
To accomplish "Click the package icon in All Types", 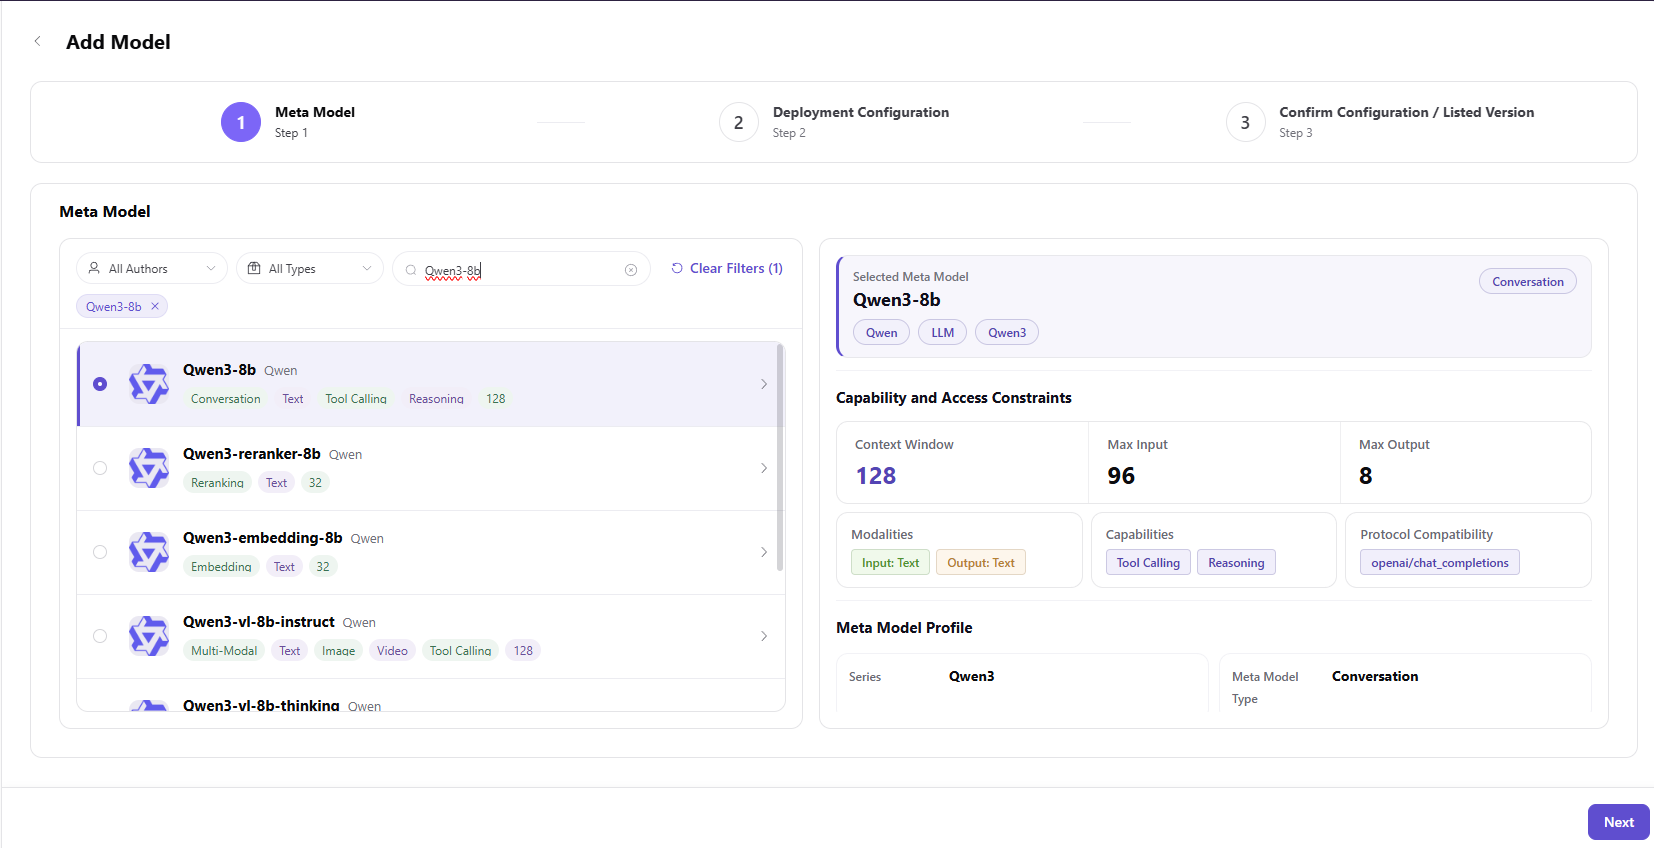I will pyautogui.click(x=254, y=268).
